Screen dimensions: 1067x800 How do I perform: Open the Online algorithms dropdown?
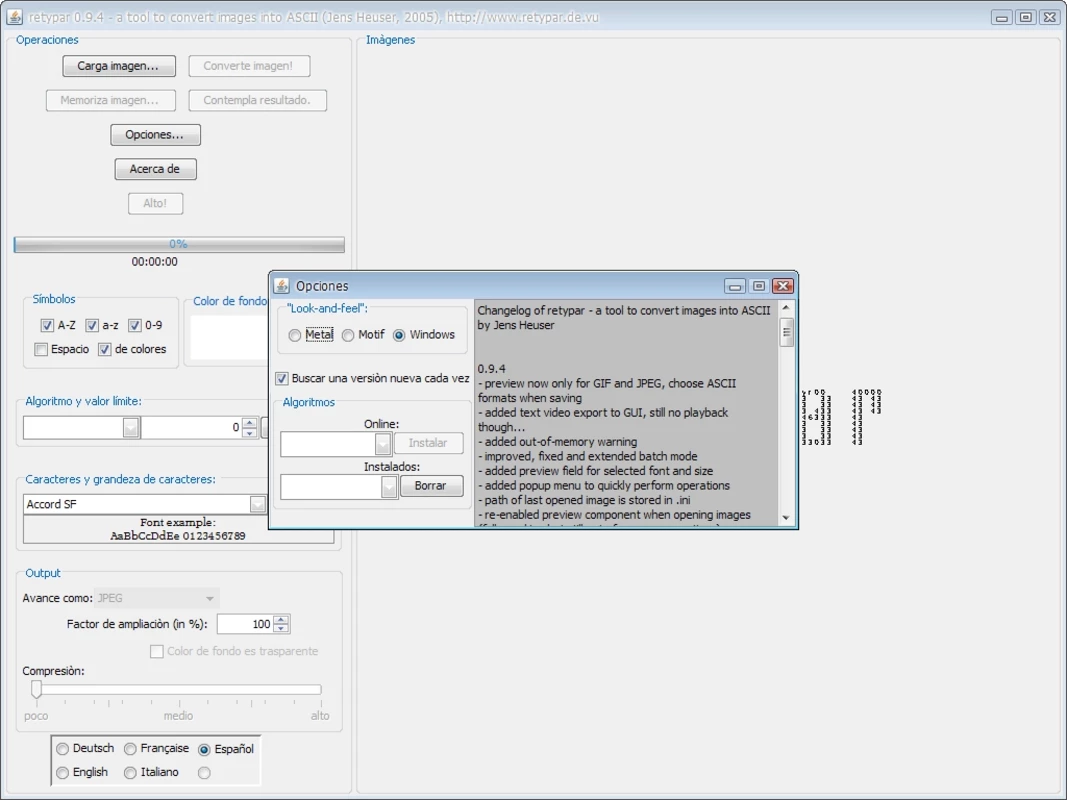pos(382,444)
